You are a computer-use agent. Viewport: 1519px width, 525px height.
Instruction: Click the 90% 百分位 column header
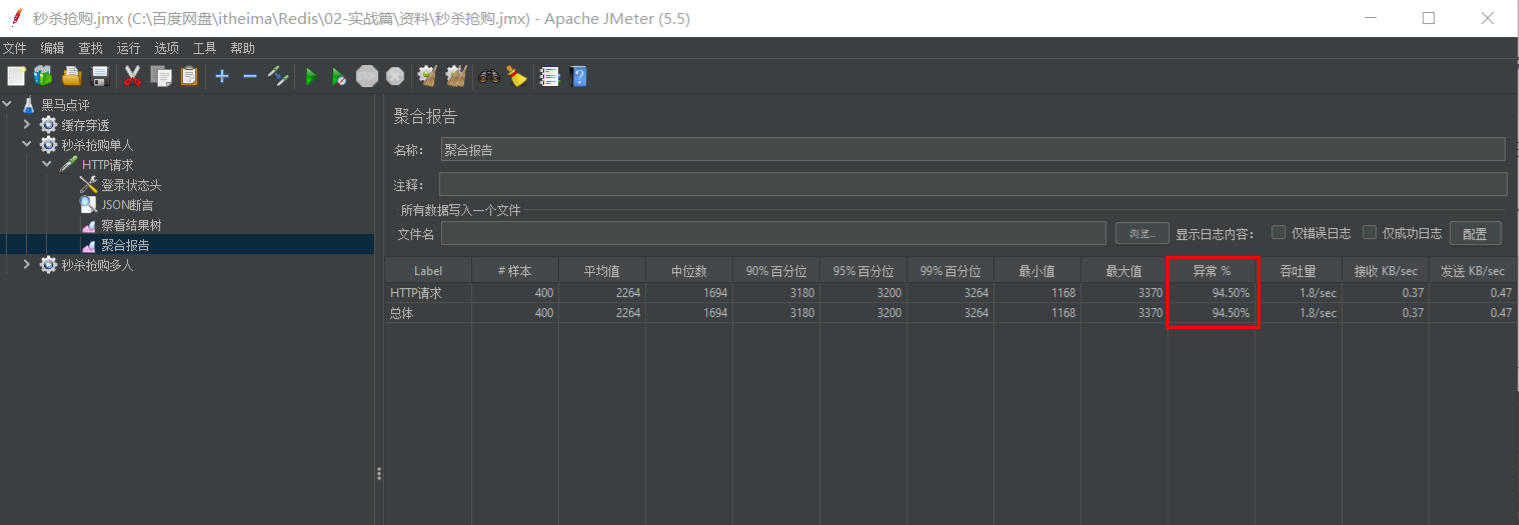tap(776, 271)
